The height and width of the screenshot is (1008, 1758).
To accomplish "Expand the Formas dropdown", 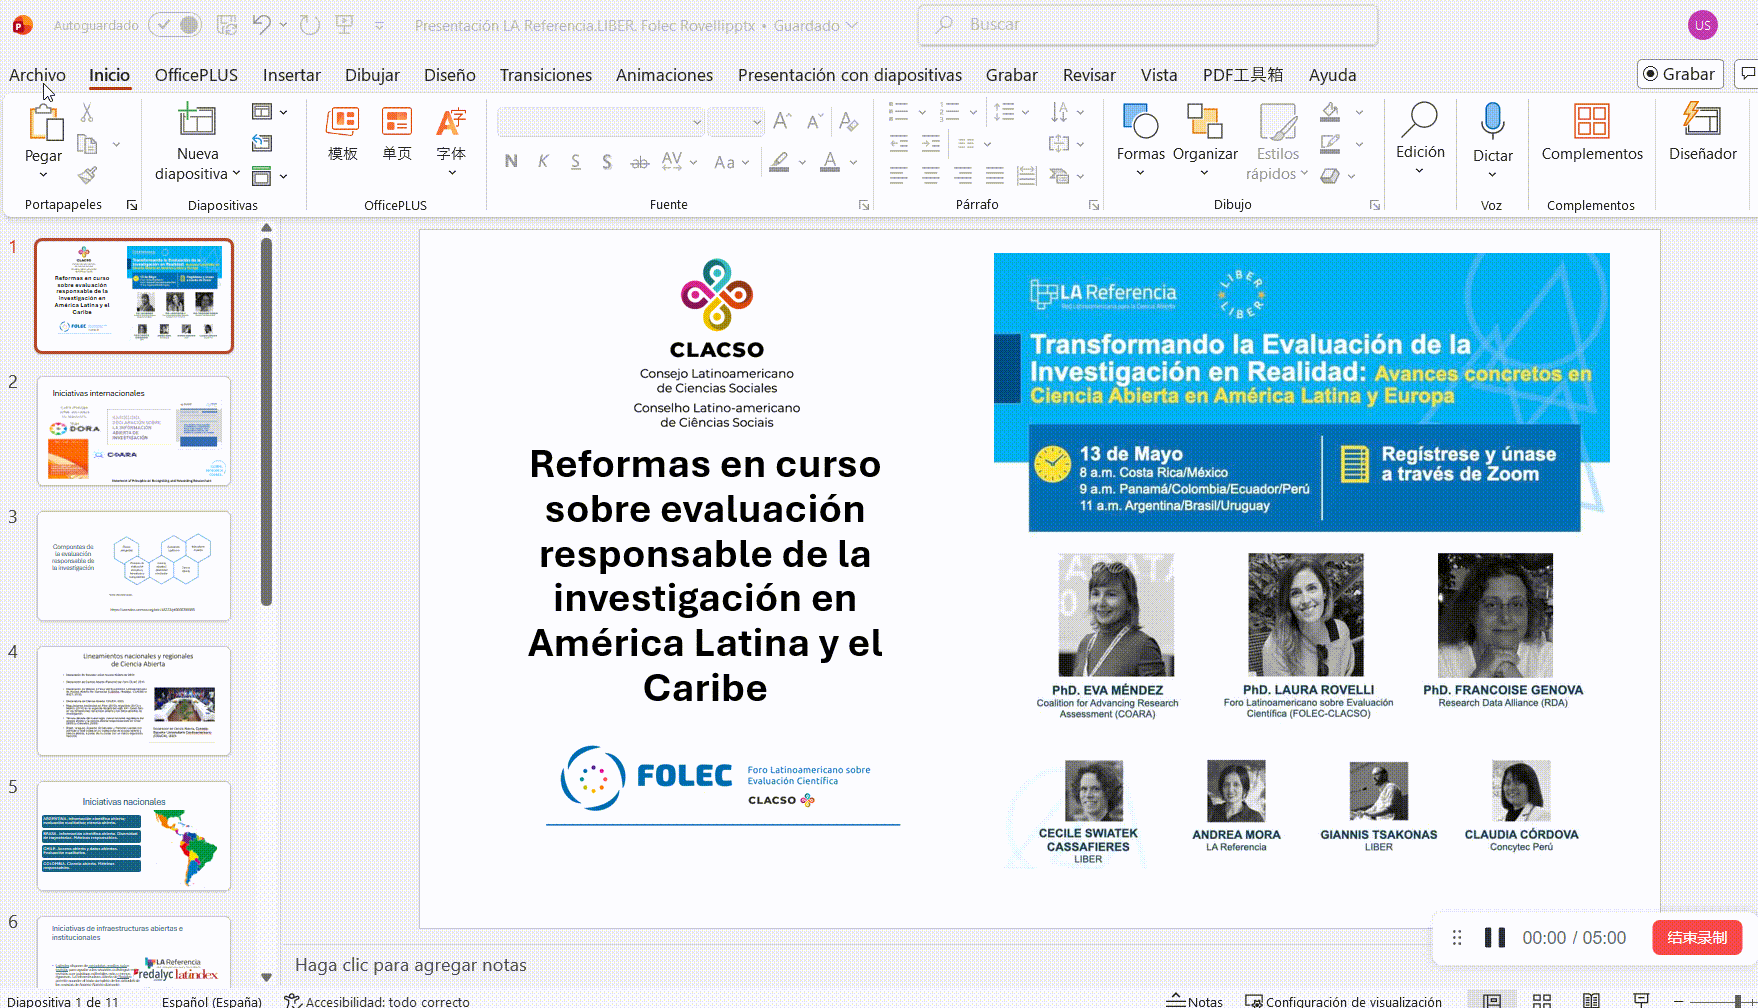I will 1140,174.
